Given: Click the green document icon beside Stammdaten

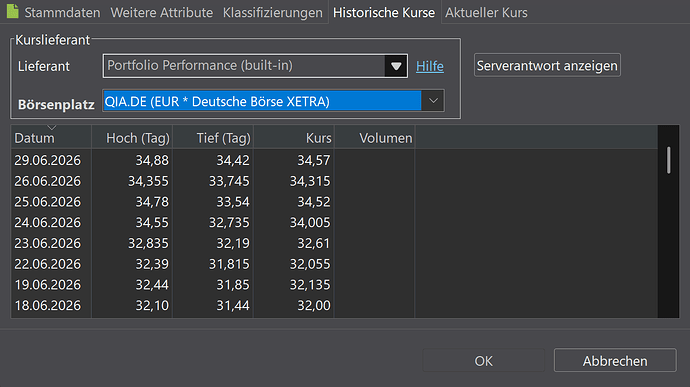Looking at the screenshot, I should click(13, 11).
